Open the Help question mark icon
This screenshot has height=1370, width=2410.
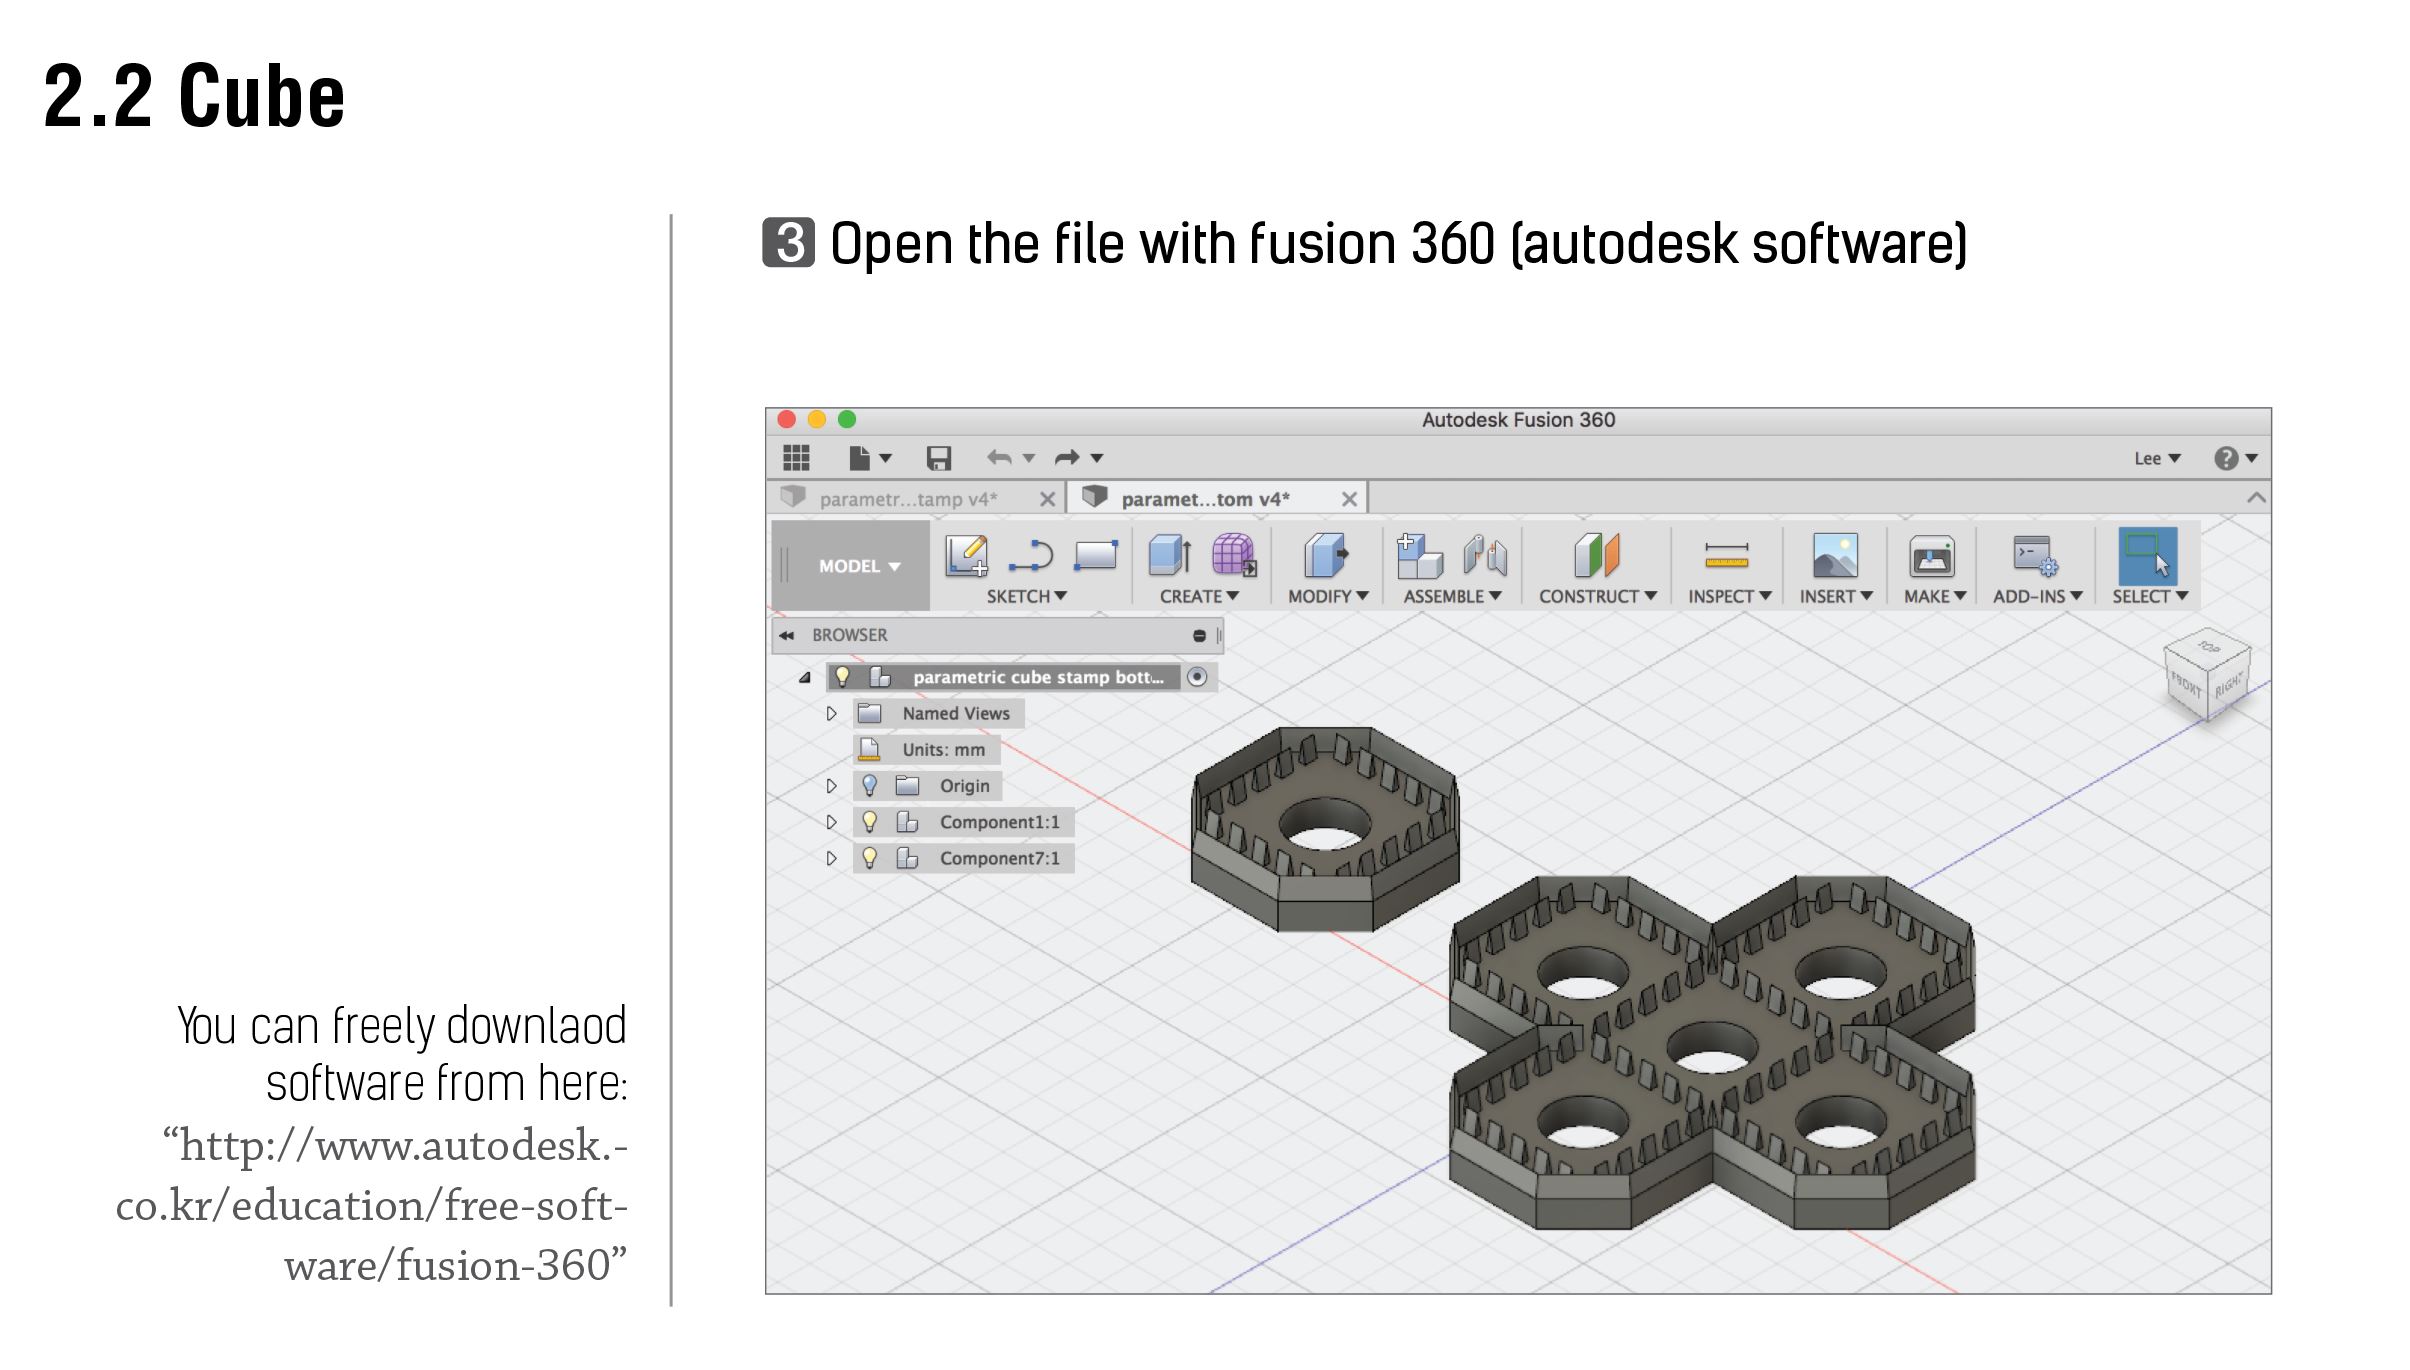coord(2225,458)
